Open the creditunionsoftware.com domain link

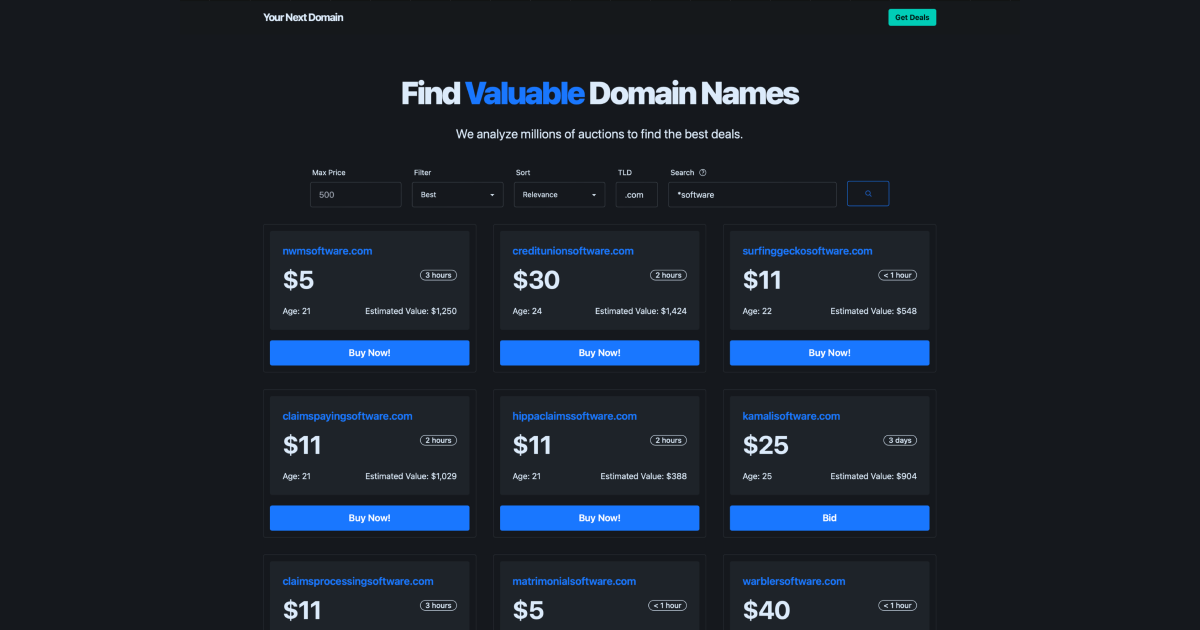point(573,251)
